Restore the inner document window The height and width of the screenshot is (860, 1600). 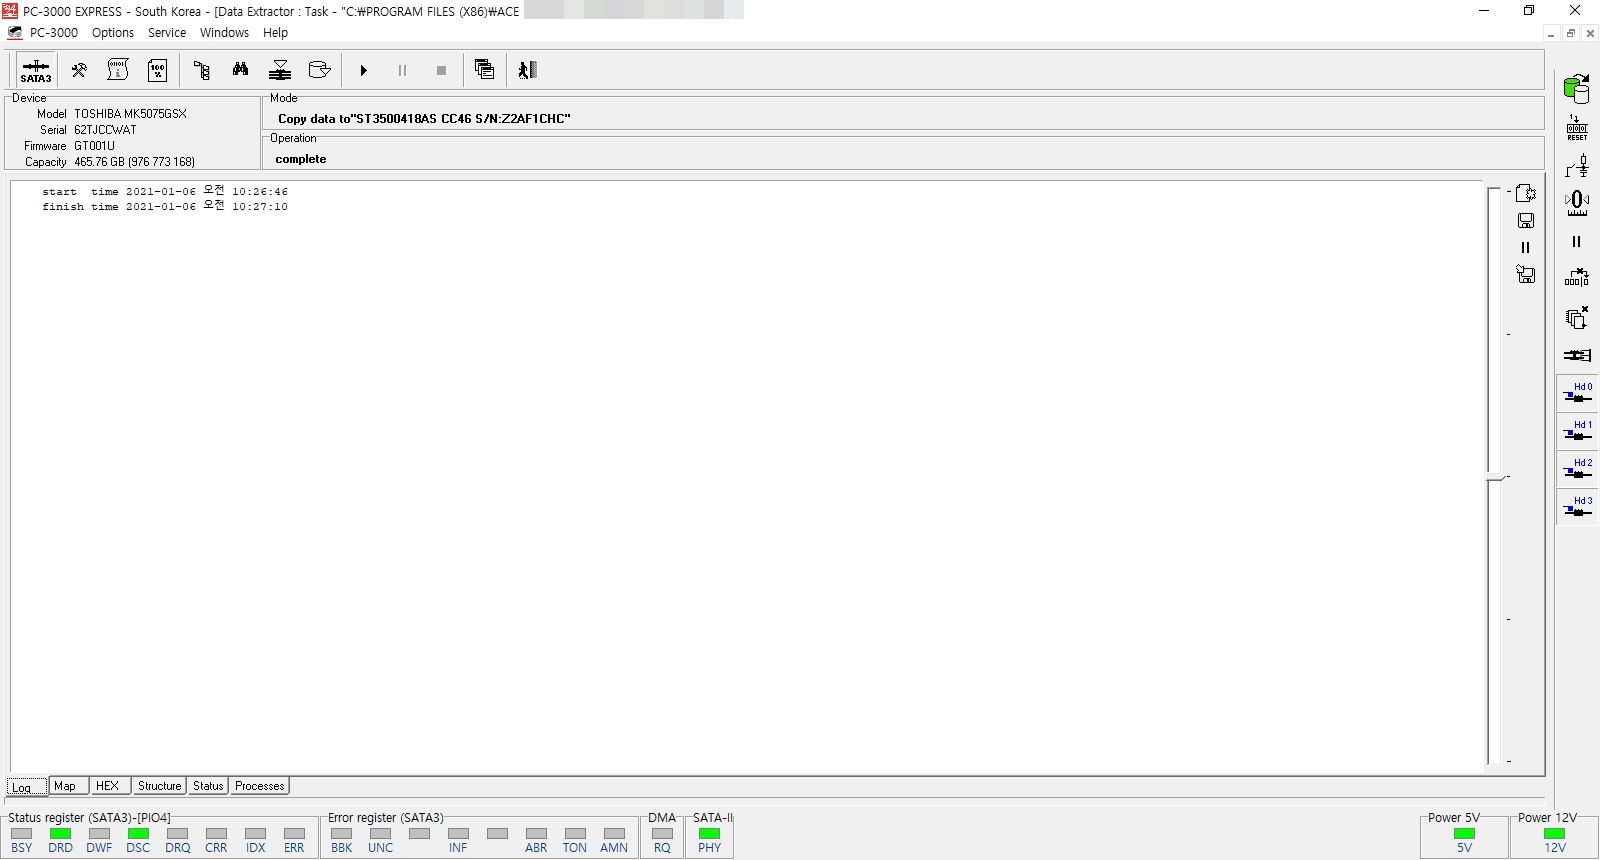coord(1570,33)
